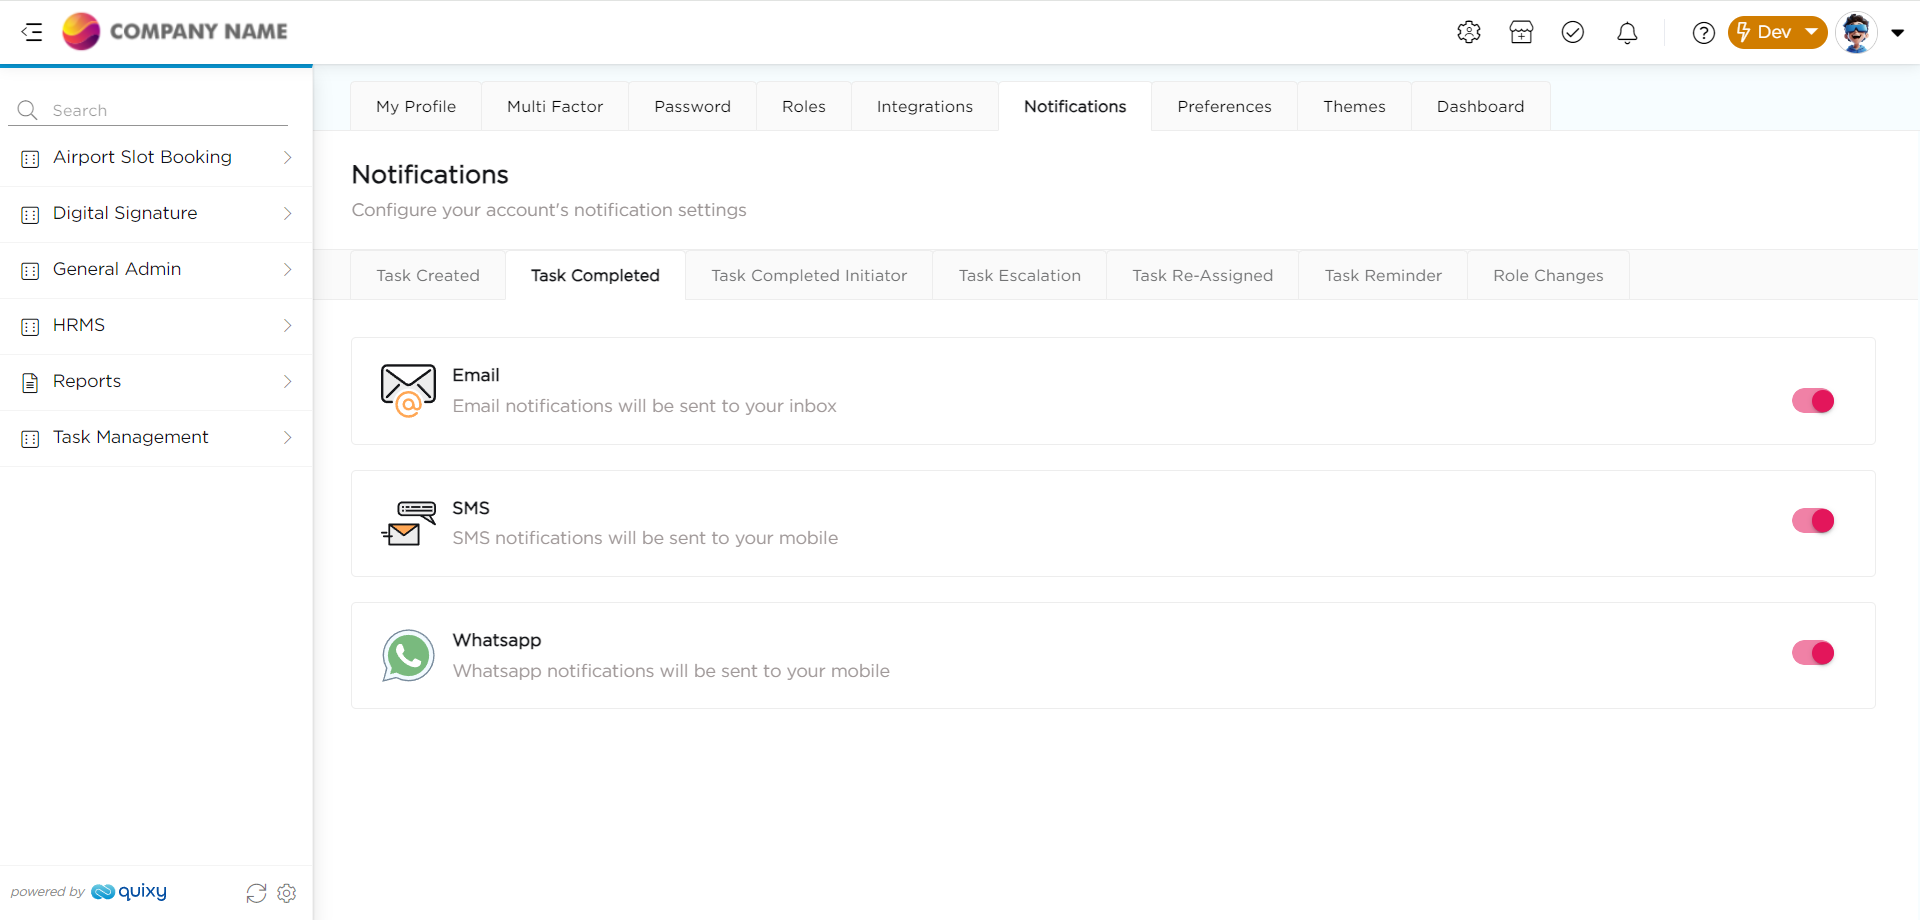The height and width of the screenshot is (920, 1920).
Task: Open settings gear icon in top bar
Action: (x=1468, y=32)
